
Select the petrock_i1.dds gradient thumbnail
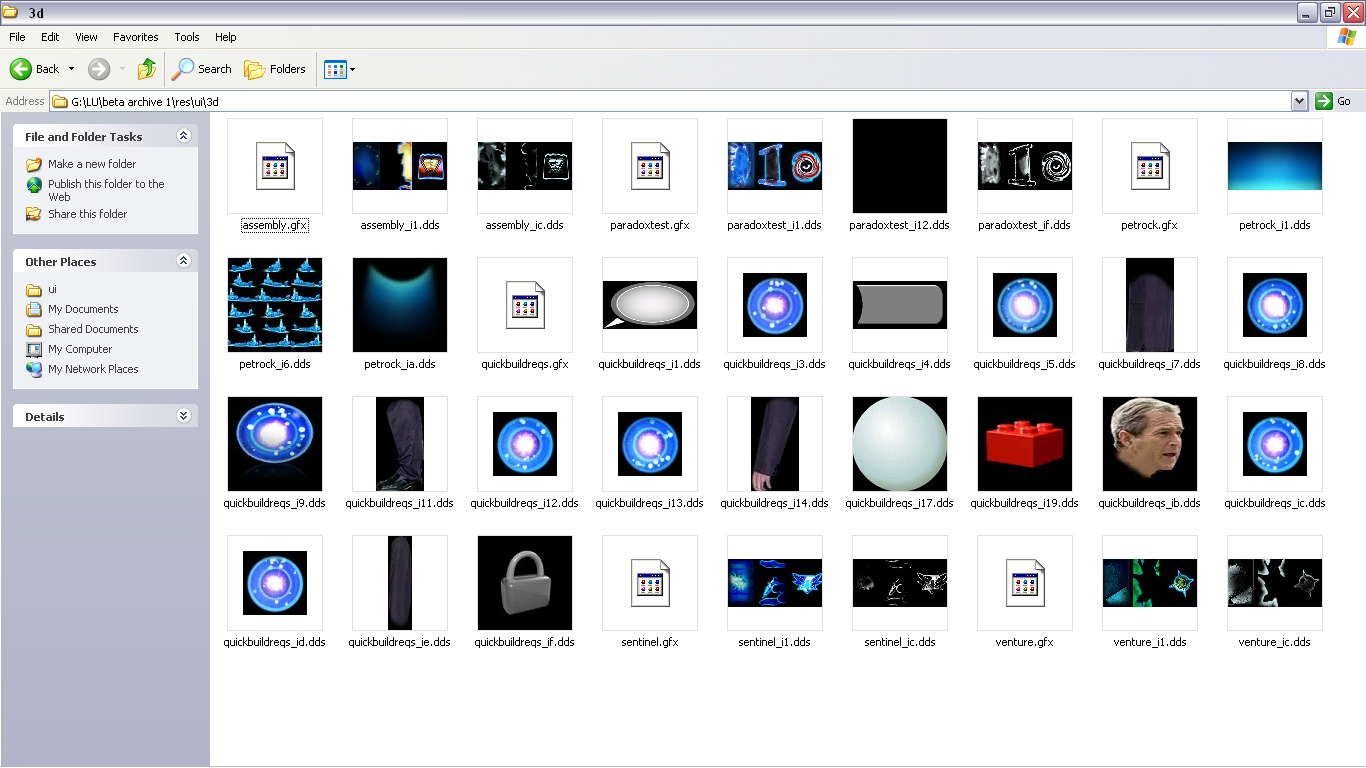coord(1275,166)
